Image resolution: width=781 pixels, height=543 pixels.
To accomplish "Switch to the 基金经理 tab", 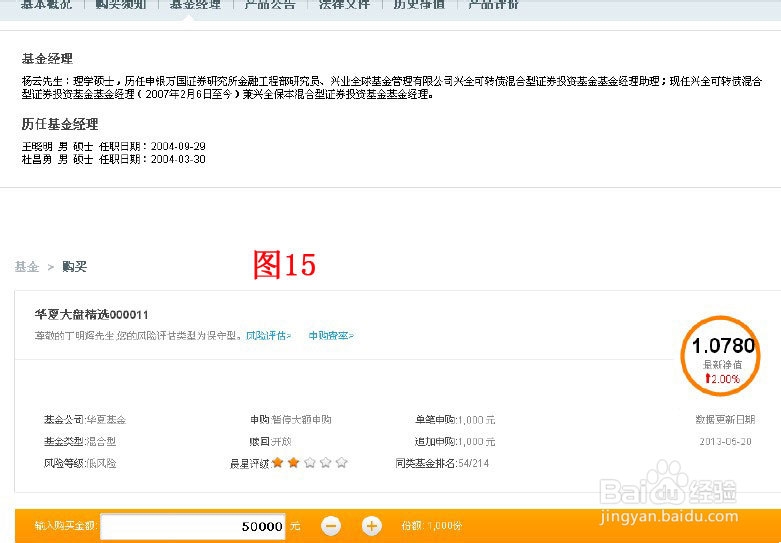I will pyautogui.click(x=195, y=5).
